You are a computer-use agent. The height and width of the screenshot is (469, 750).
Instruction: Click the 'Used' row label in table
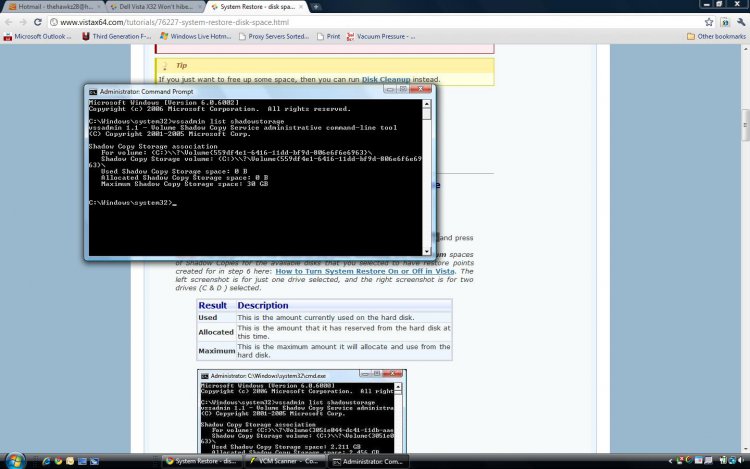point(208,317)
